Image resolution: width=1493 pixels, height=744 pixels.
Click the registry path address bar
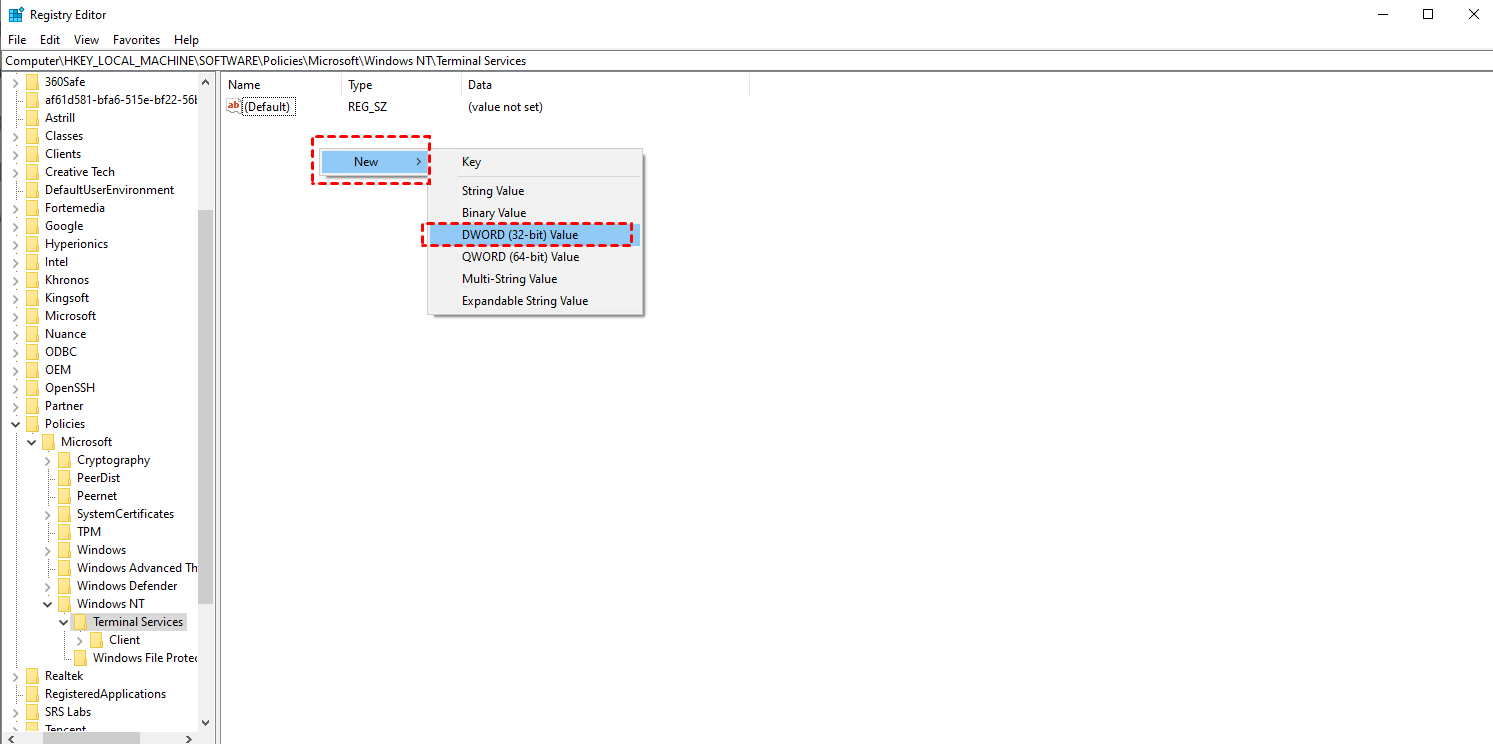746,61
